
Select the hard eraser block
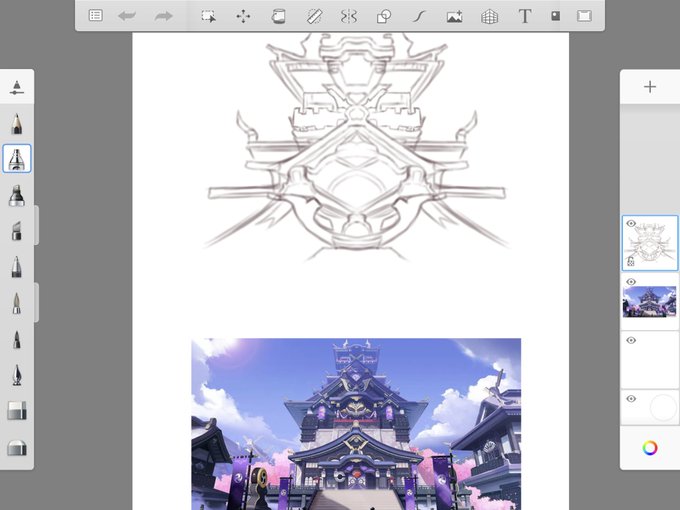[17, 411]
